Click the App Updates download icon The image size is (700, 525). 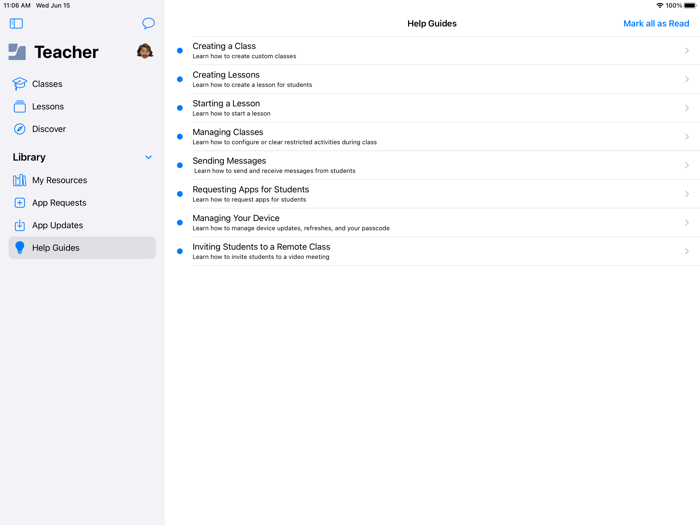tap(20, 225)
